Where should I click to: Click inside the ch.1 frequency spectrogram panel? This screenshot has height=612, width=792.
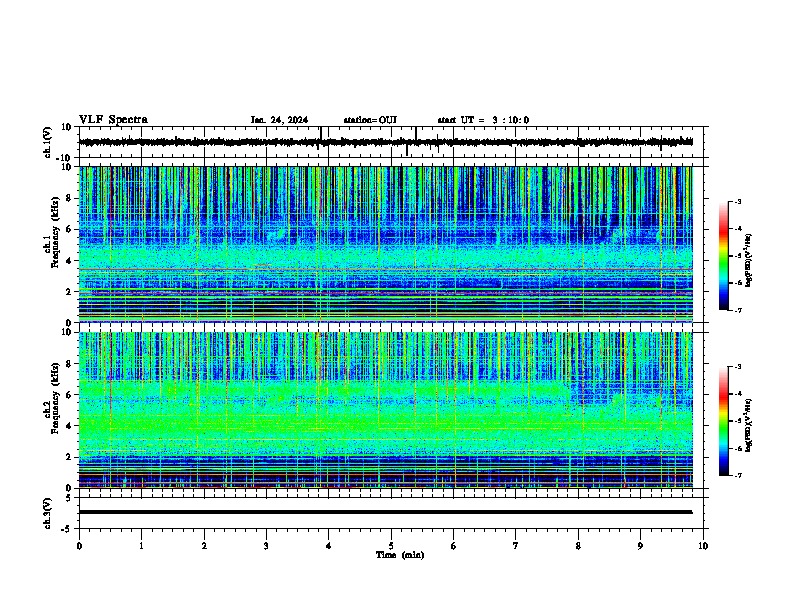coord(385,244)
